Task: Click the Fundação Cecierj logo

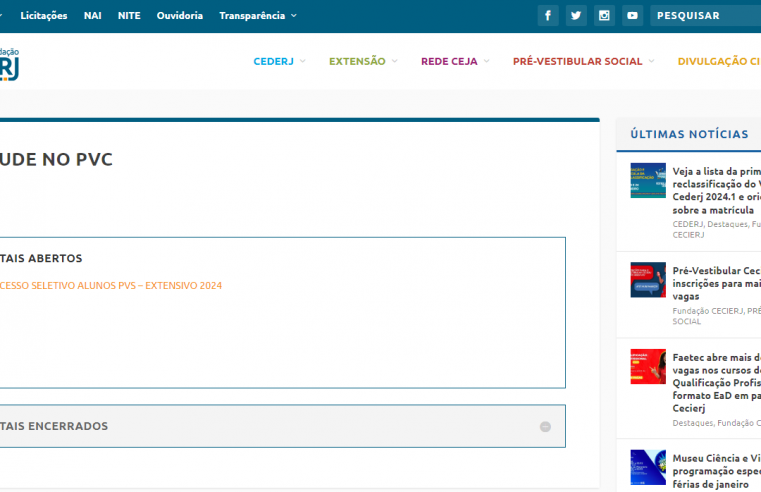Action: click(x=9, y=64)
